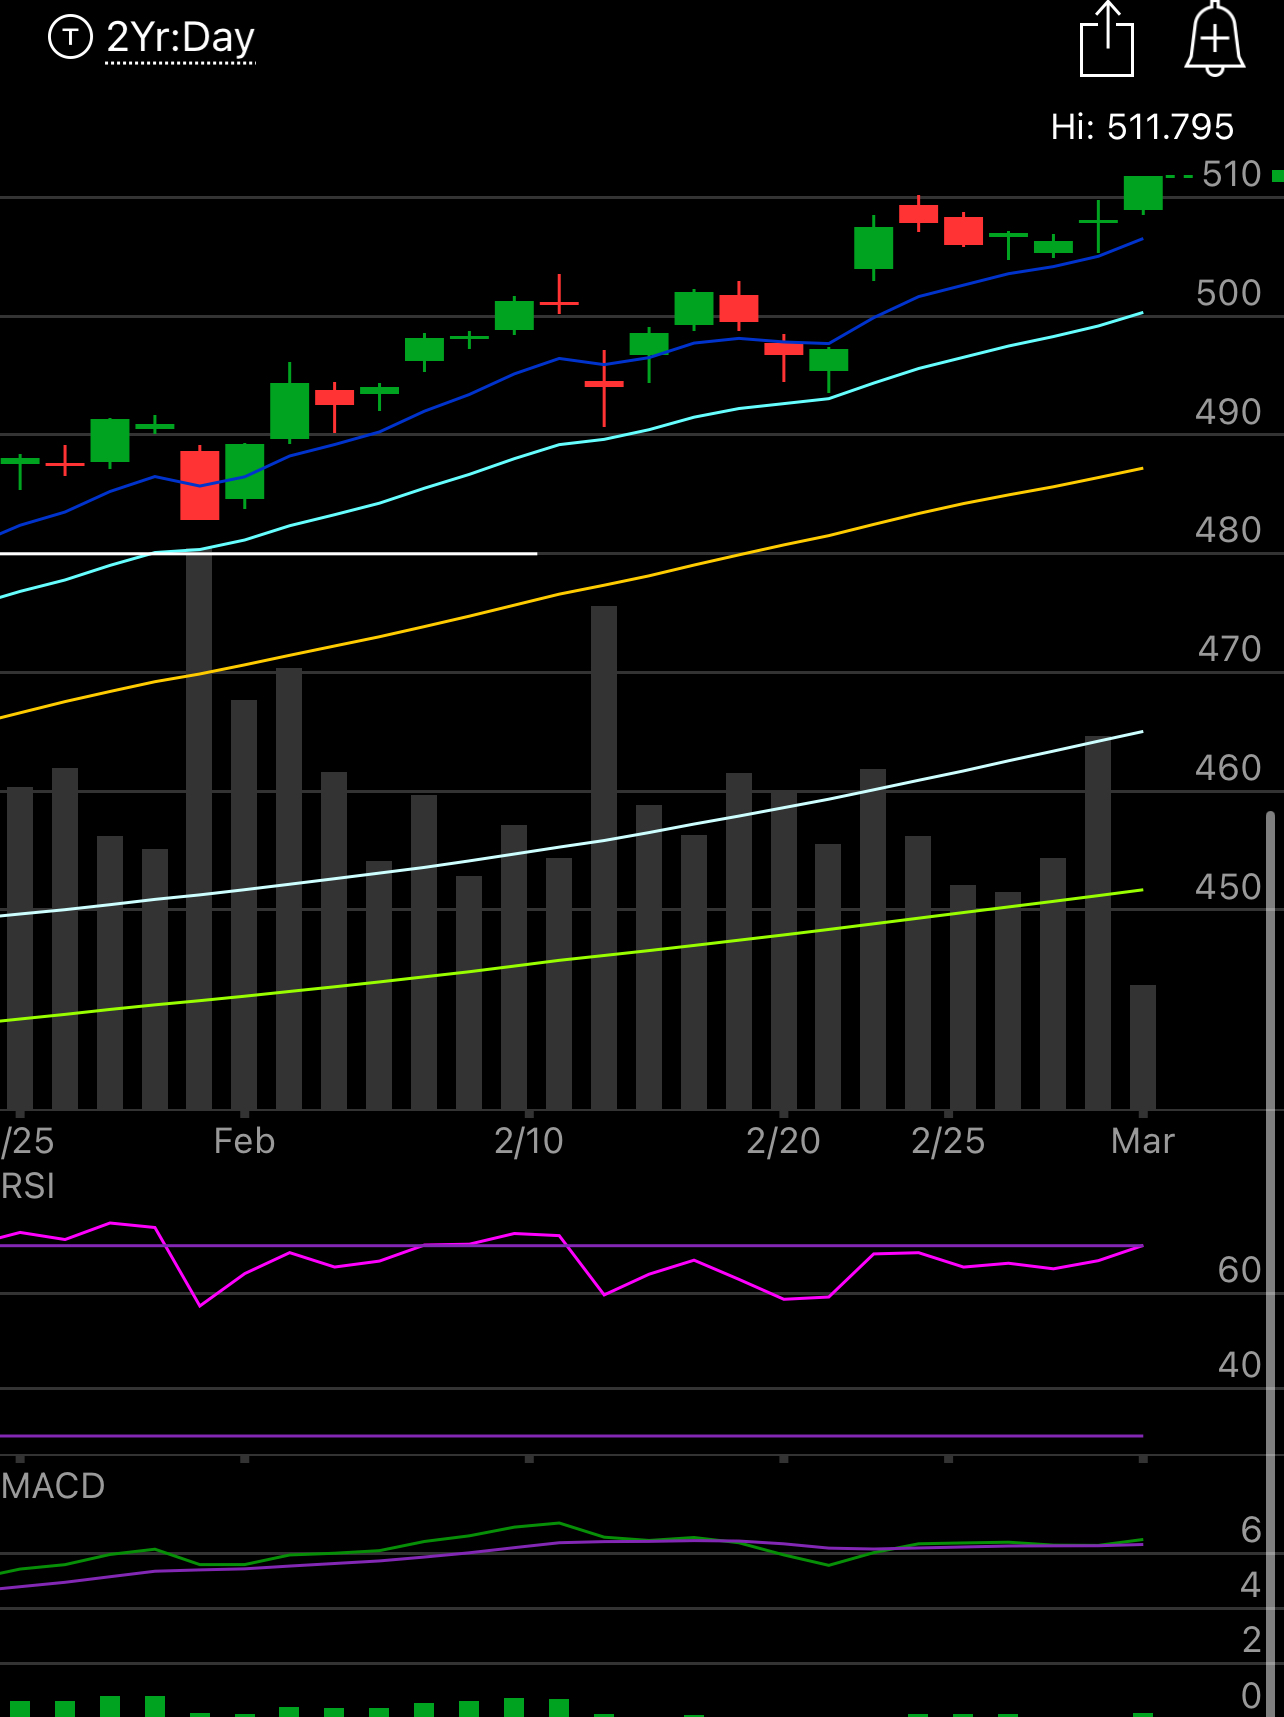Screen dimensions: 1284x1717
Task: Tap the 470 price axis label
Action: pyautogui.click(x=1230, y=649)
